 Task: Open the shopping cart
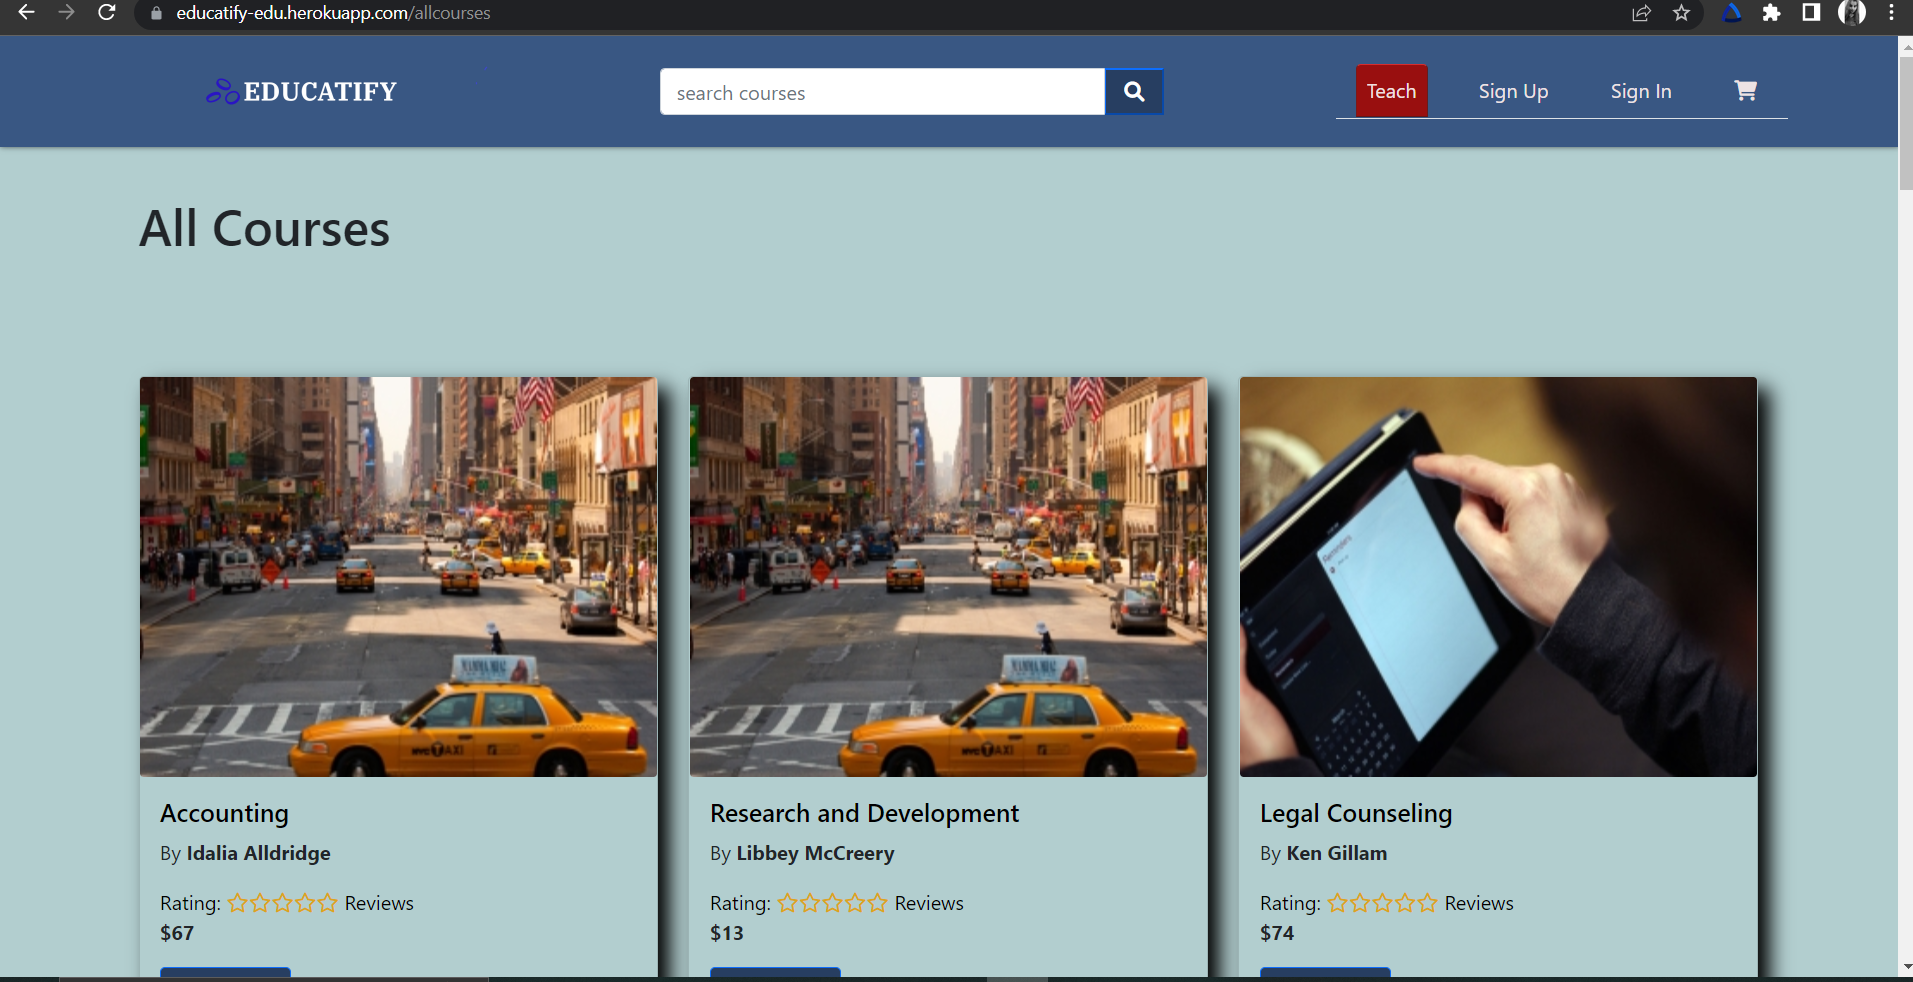point(1745,90)
